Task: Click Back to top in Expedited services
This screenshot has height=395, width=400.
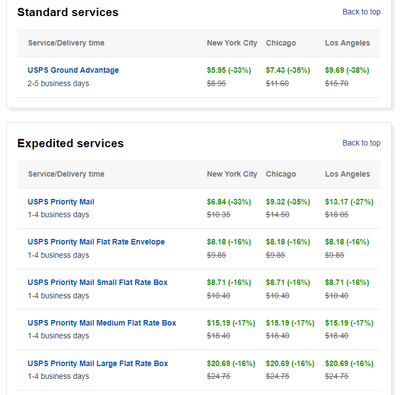Action: [x=361, y=143]
